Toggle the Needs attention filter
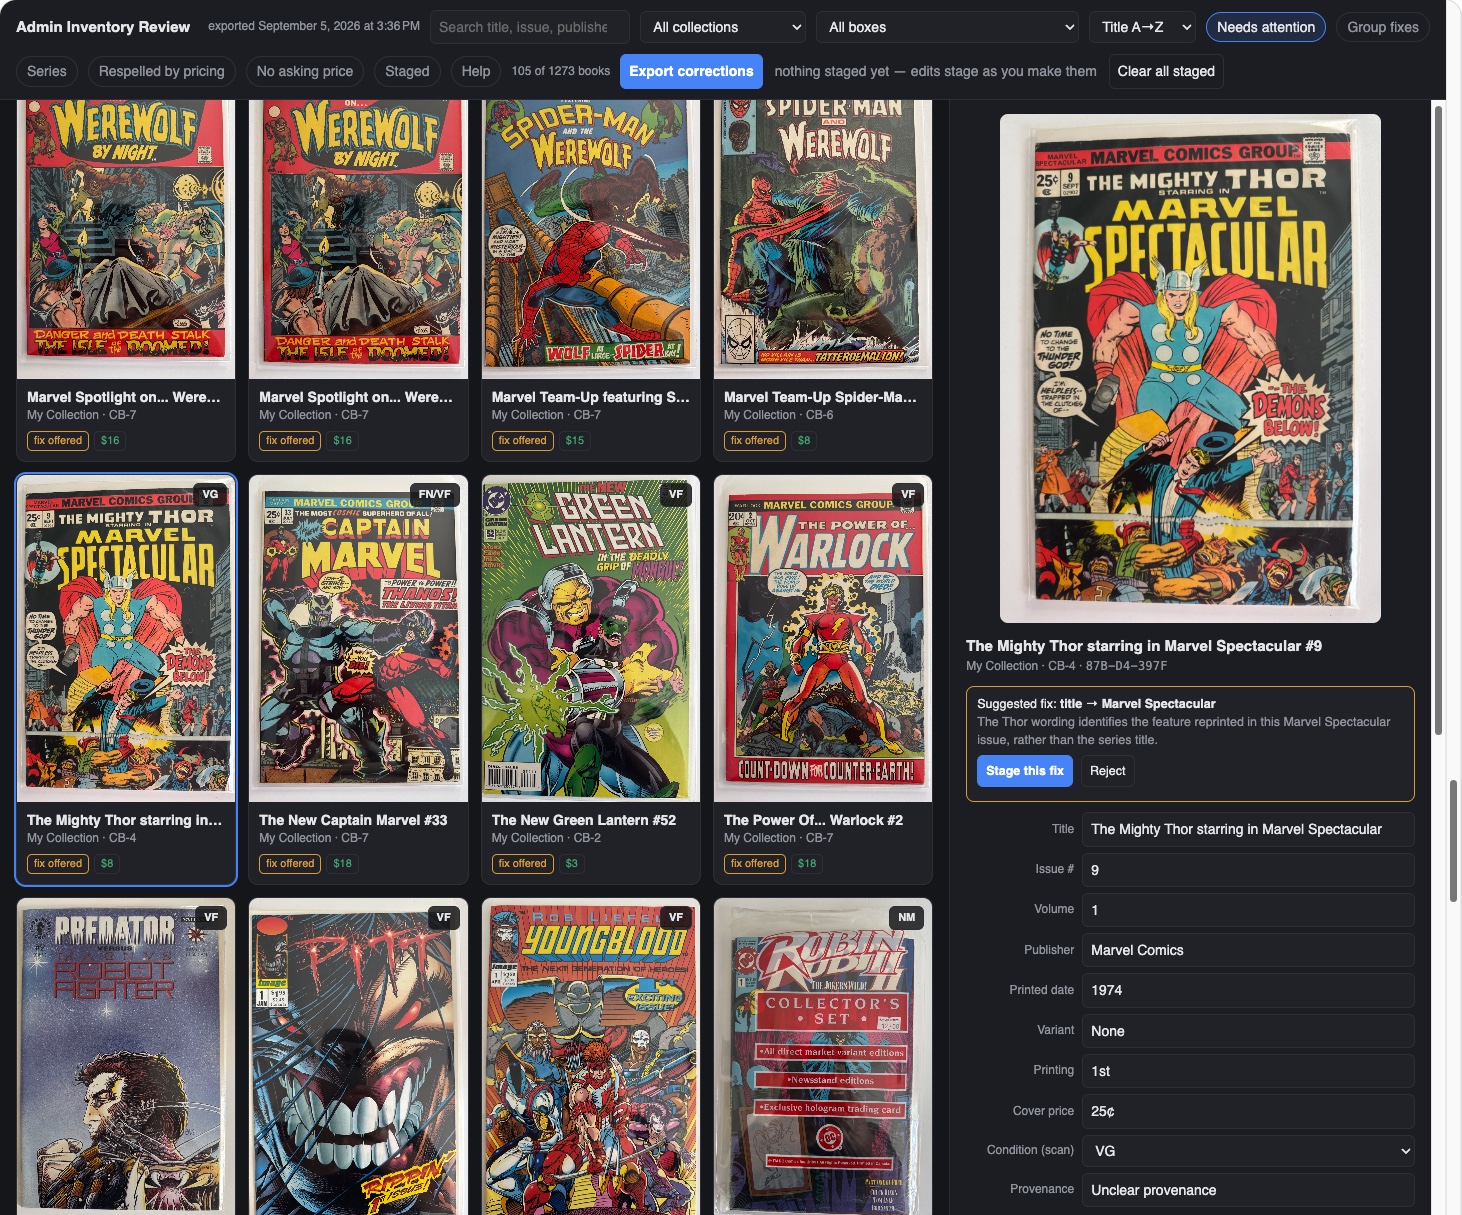This screenshot has height=1215, width=1462. 1265,27
